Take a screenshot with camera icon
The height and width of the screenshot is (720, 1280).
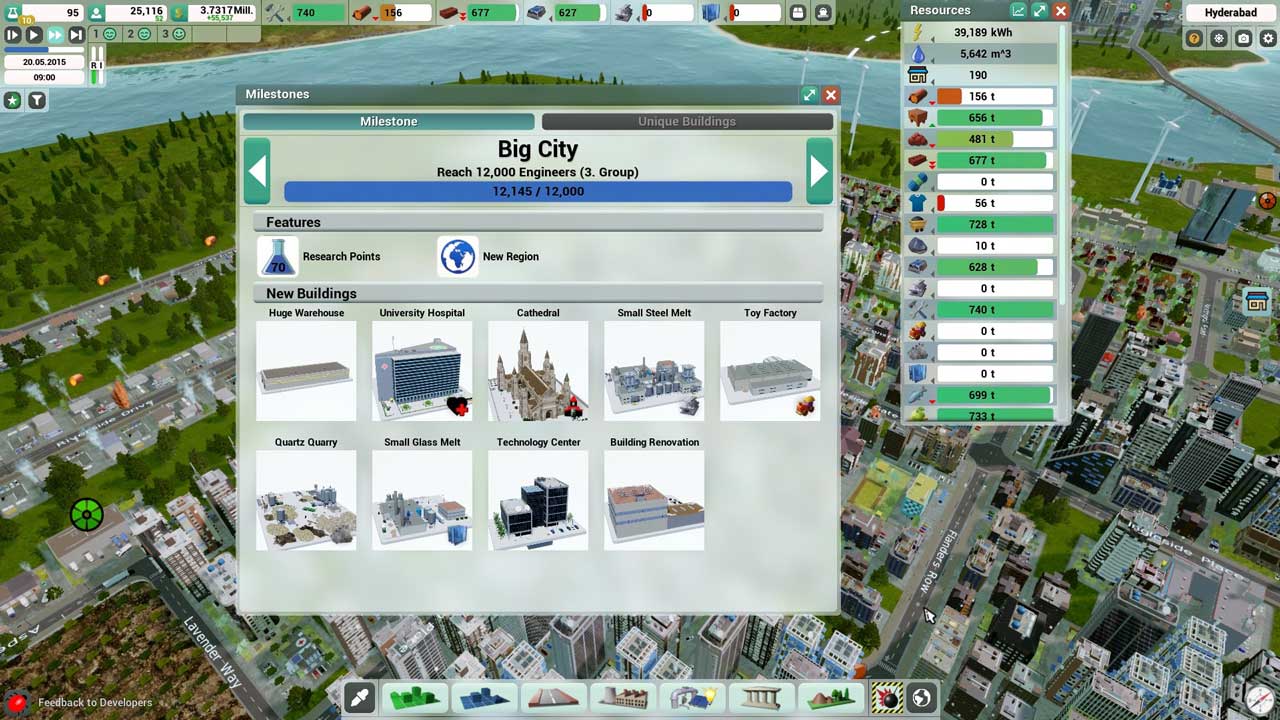(x=1243, y=39)
